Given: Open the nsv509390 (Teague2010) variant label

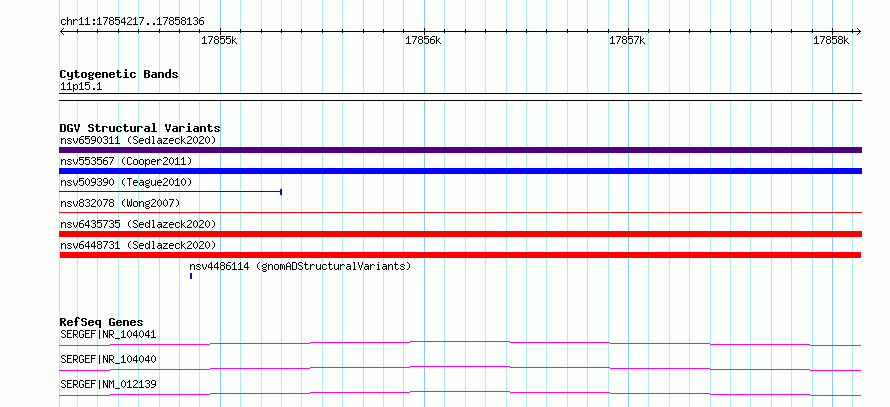Looking at the screenshot, I should (x=126, y=182).
